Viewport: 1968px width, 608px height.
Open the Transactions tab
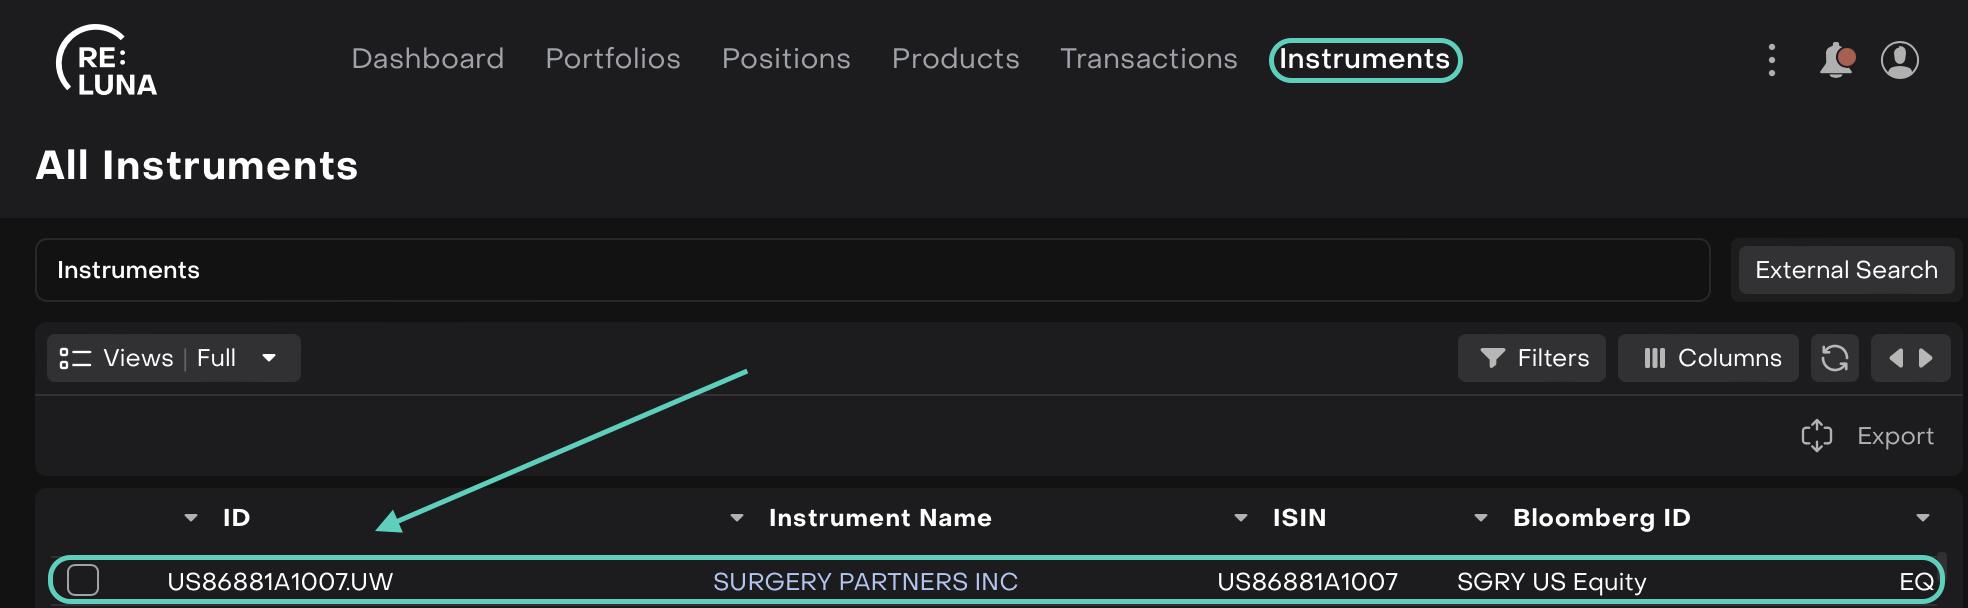pos(1148,59)
